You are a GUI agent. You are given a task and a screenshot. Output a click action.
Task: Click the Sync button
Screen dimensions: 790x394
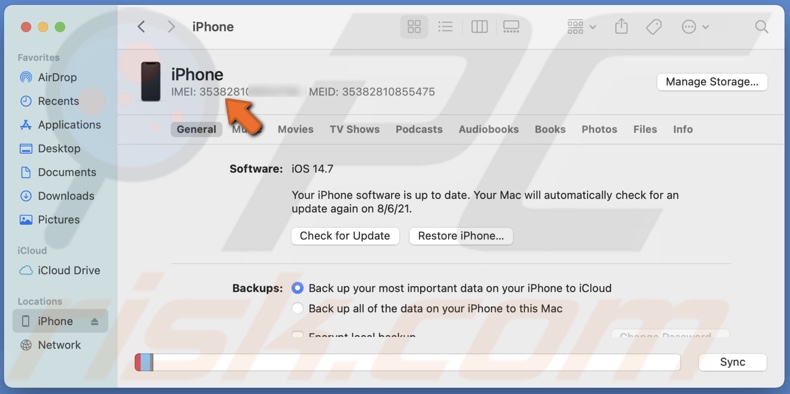pos(733,362)
